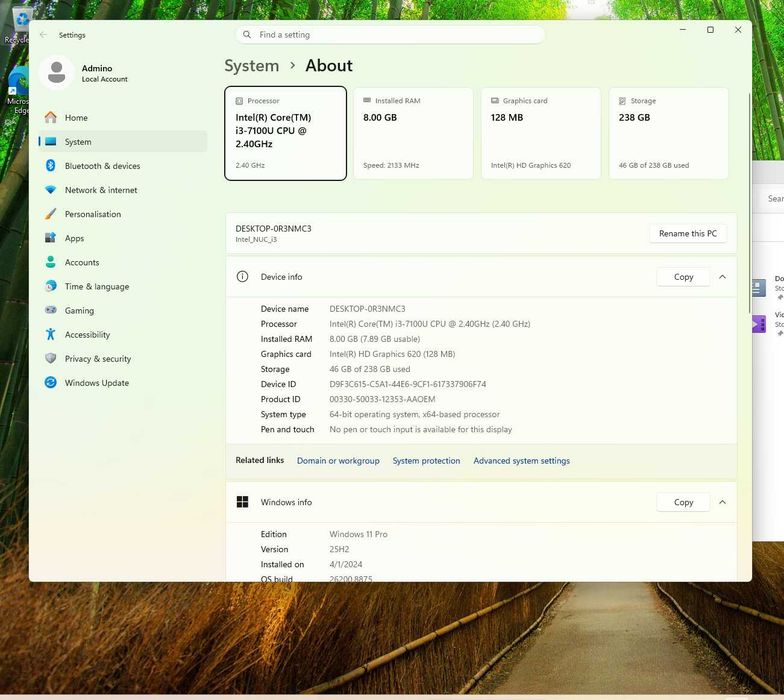Click the Accessibility figure icon
Image resolution: width=784 pixels, height=700 pixels.
click(50, 334)
